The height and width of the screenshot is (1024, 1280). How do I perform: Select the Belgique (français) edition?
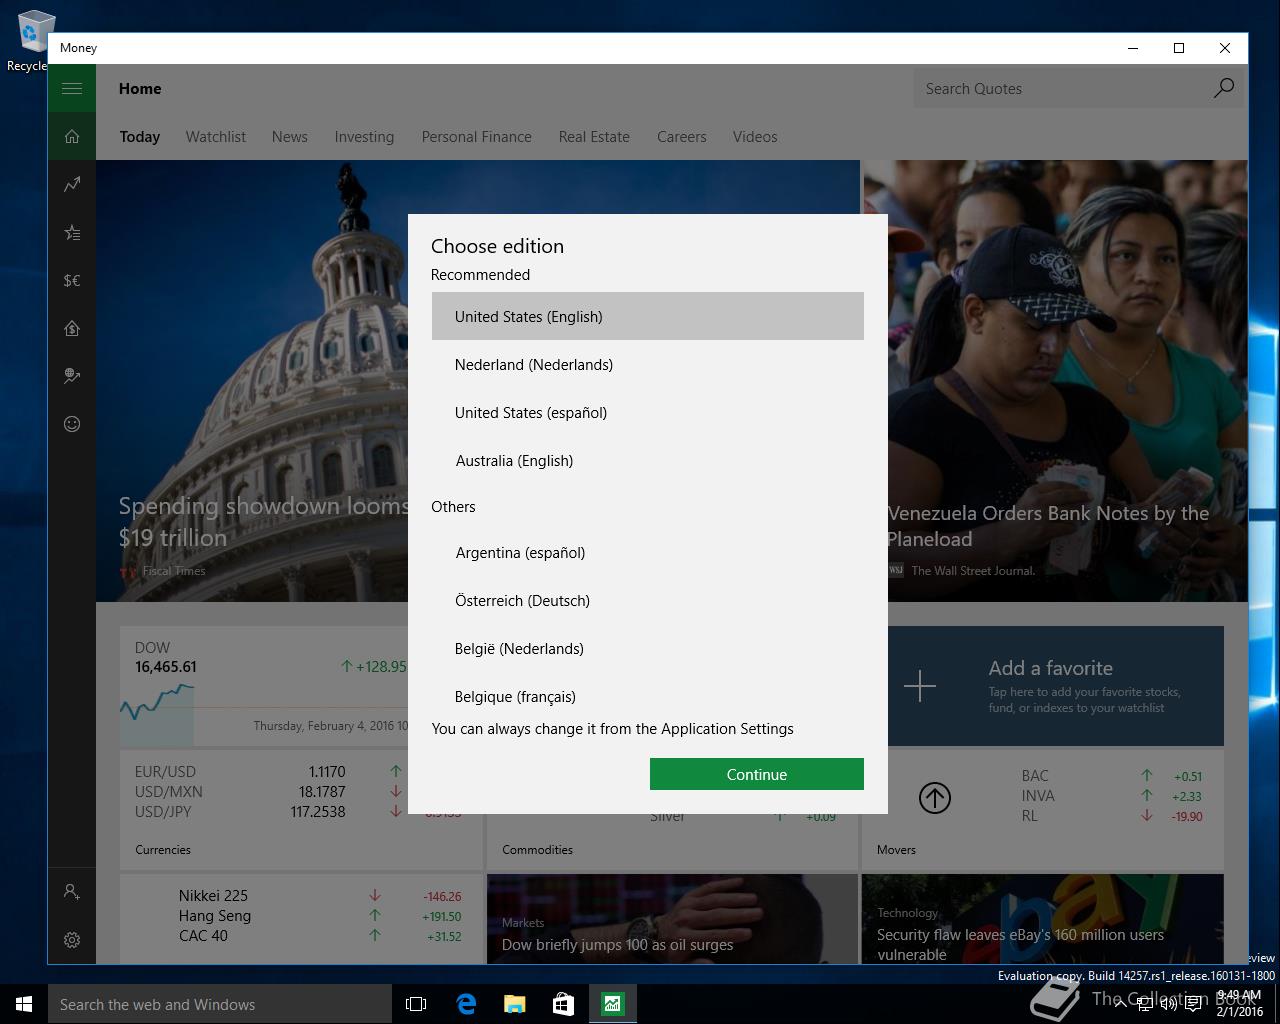[x=648, y=696]
